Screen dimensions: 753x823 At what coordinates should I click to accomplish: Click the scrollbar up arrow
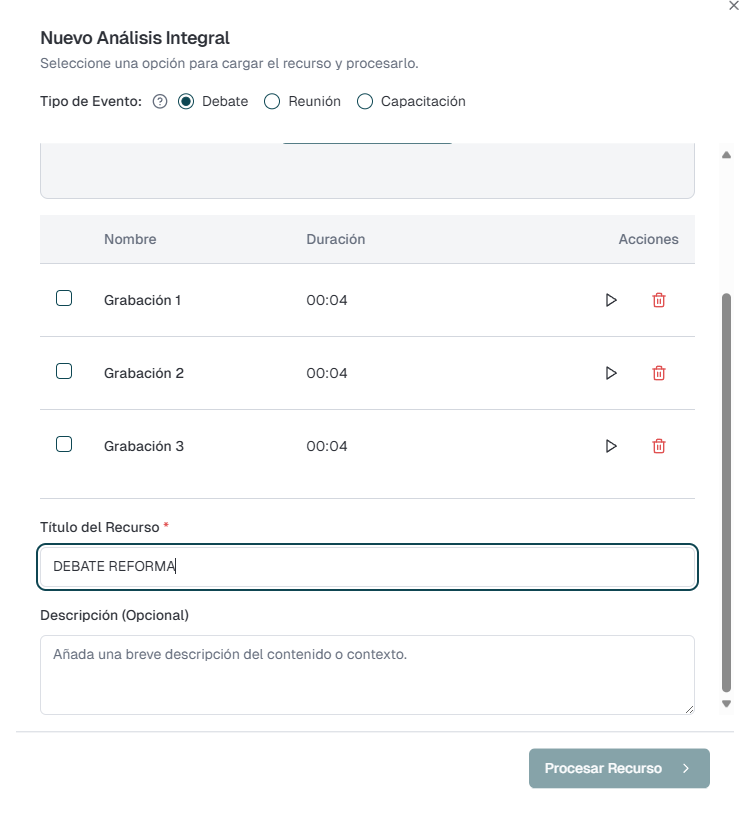(x=727, y=155)
